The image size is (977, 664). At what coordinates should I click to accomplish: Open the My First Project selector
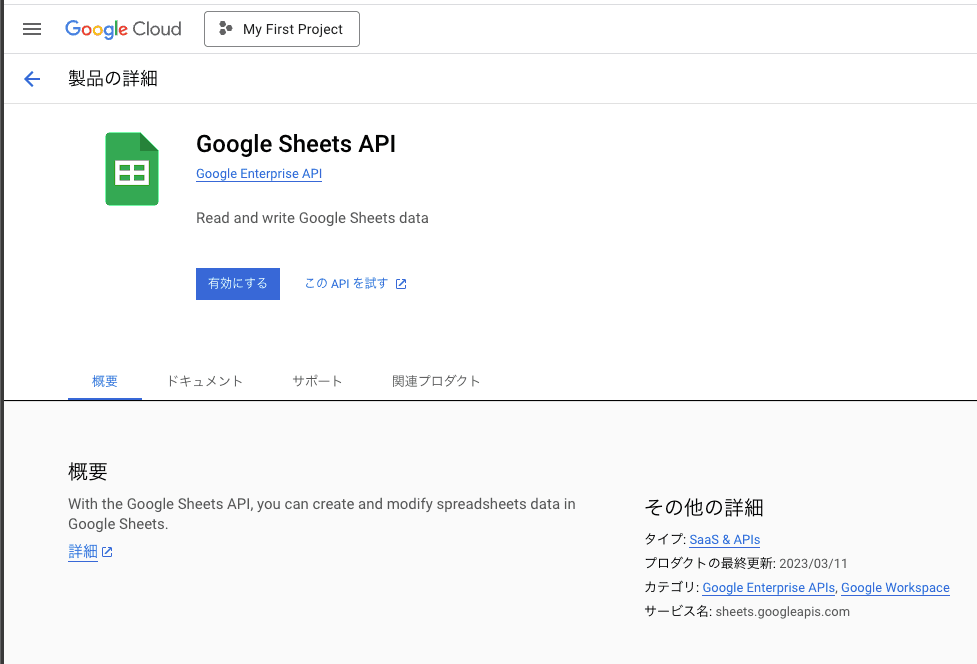tap(282, 29)
